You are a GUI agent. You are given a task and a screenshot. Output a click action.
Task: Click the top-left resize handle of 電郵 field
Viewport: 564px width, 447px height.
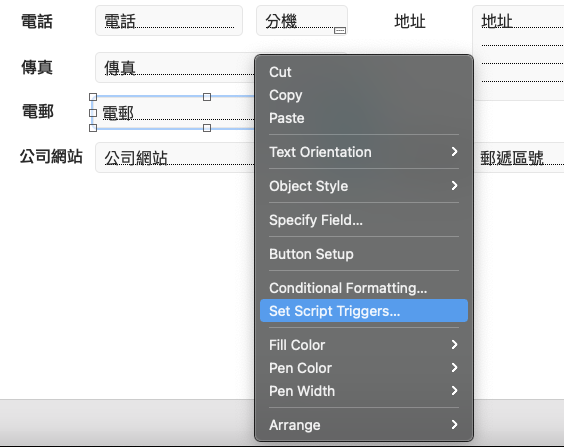(x=93, y=97)
